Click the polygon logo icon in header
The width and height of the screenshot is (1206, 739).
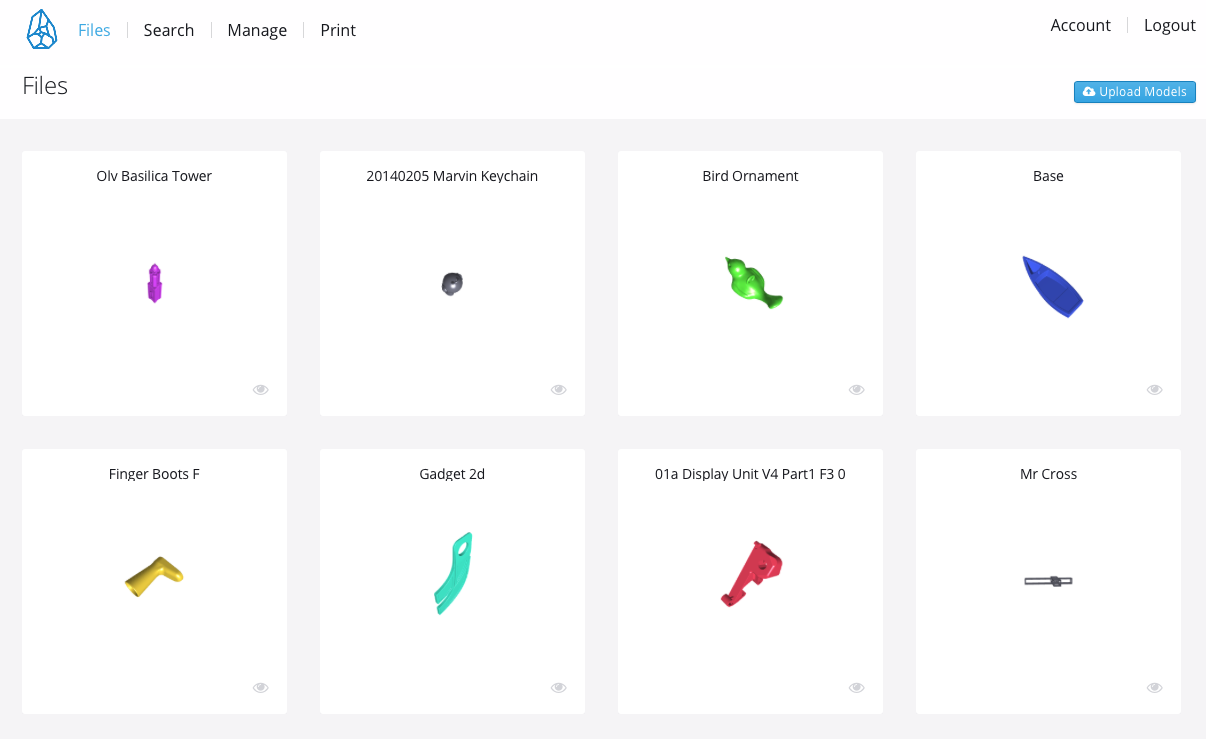tap(41, 30)
